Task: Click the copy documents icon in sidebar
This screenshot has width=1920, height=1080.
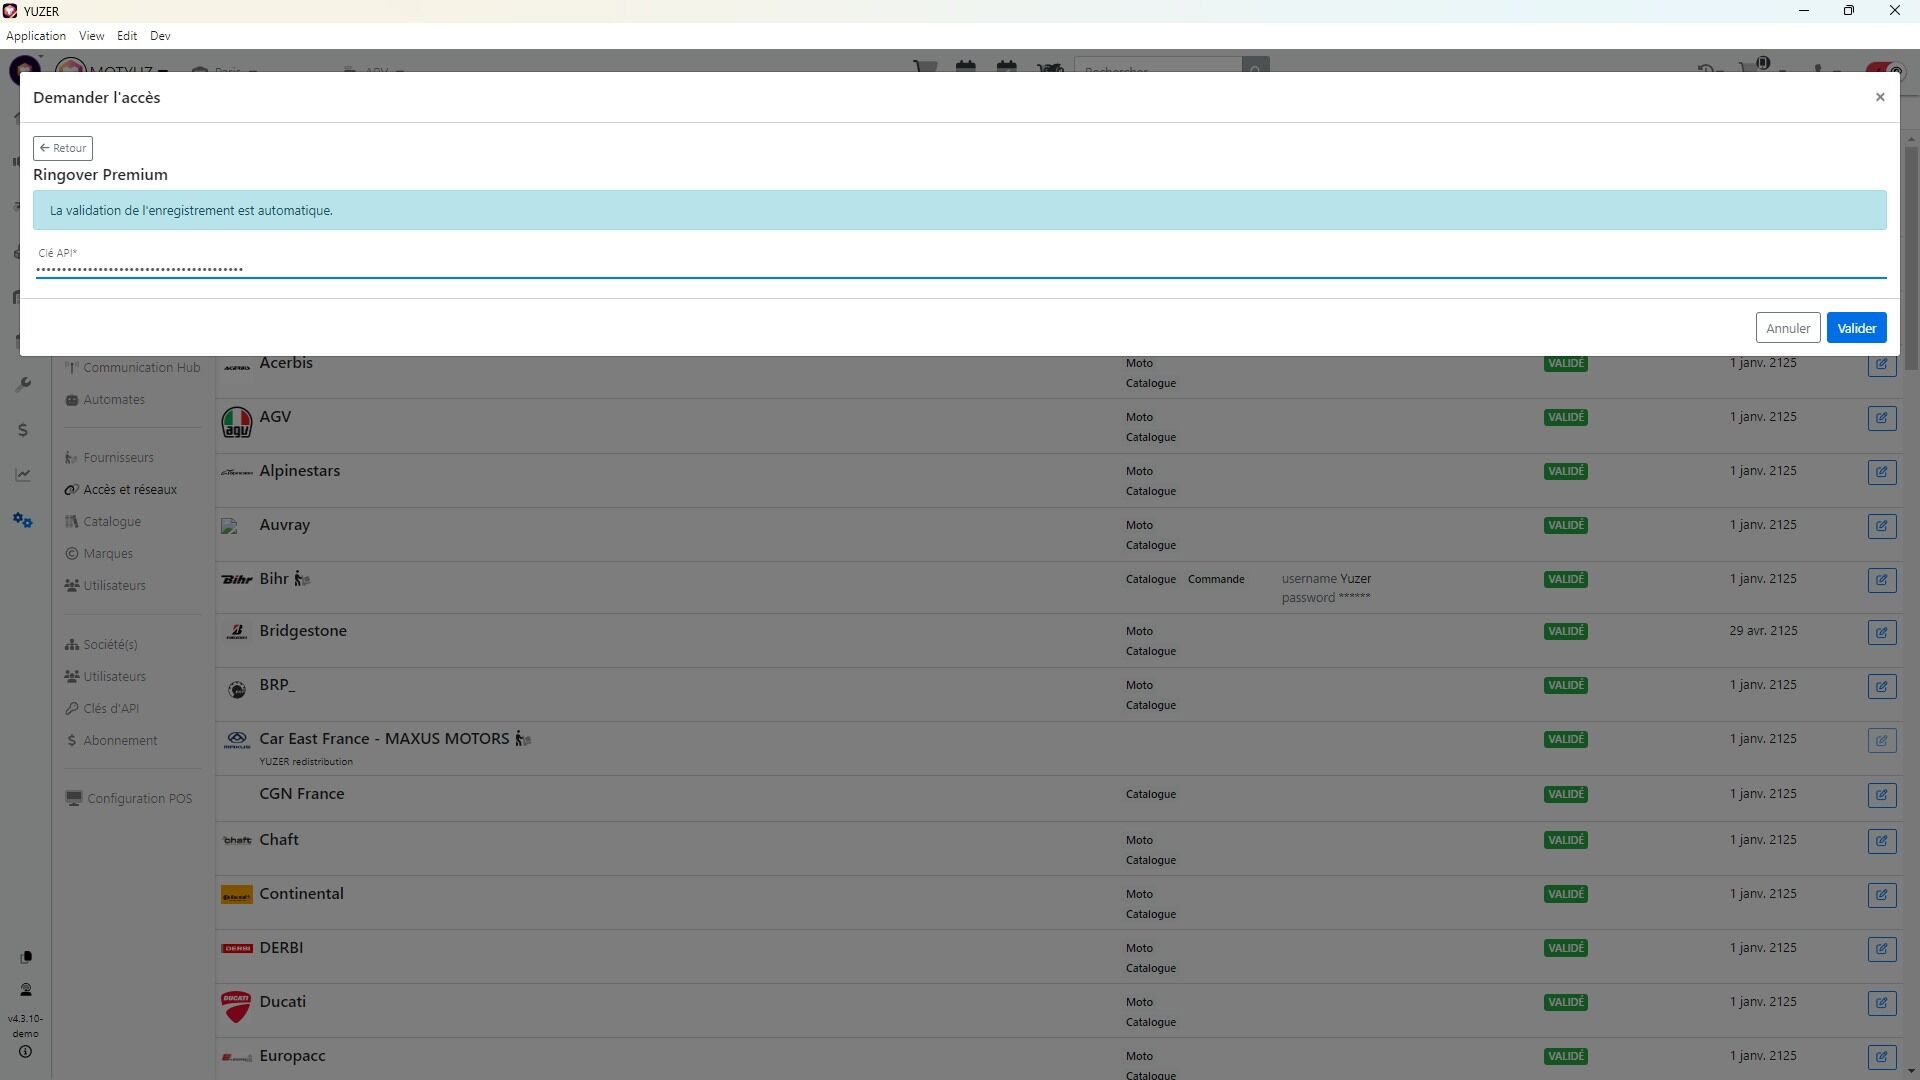Action: click(26, 957)
